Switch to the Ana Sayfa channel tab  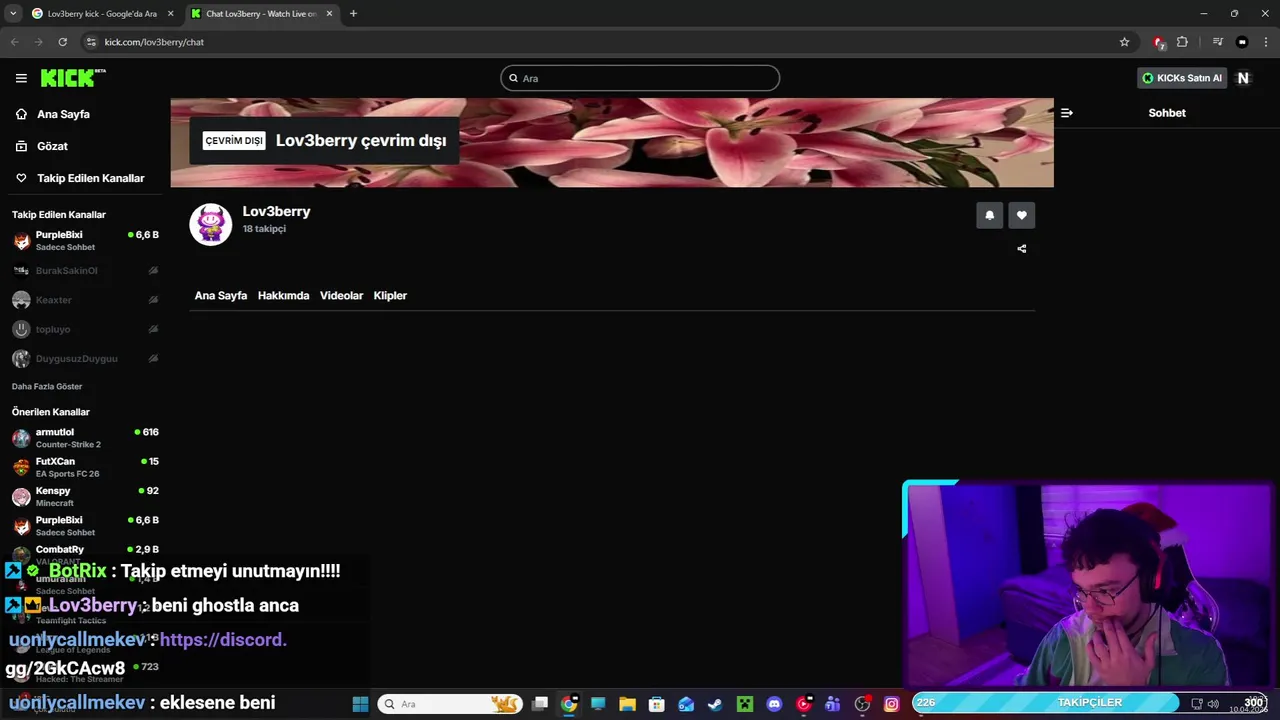[x=221, y=296]
